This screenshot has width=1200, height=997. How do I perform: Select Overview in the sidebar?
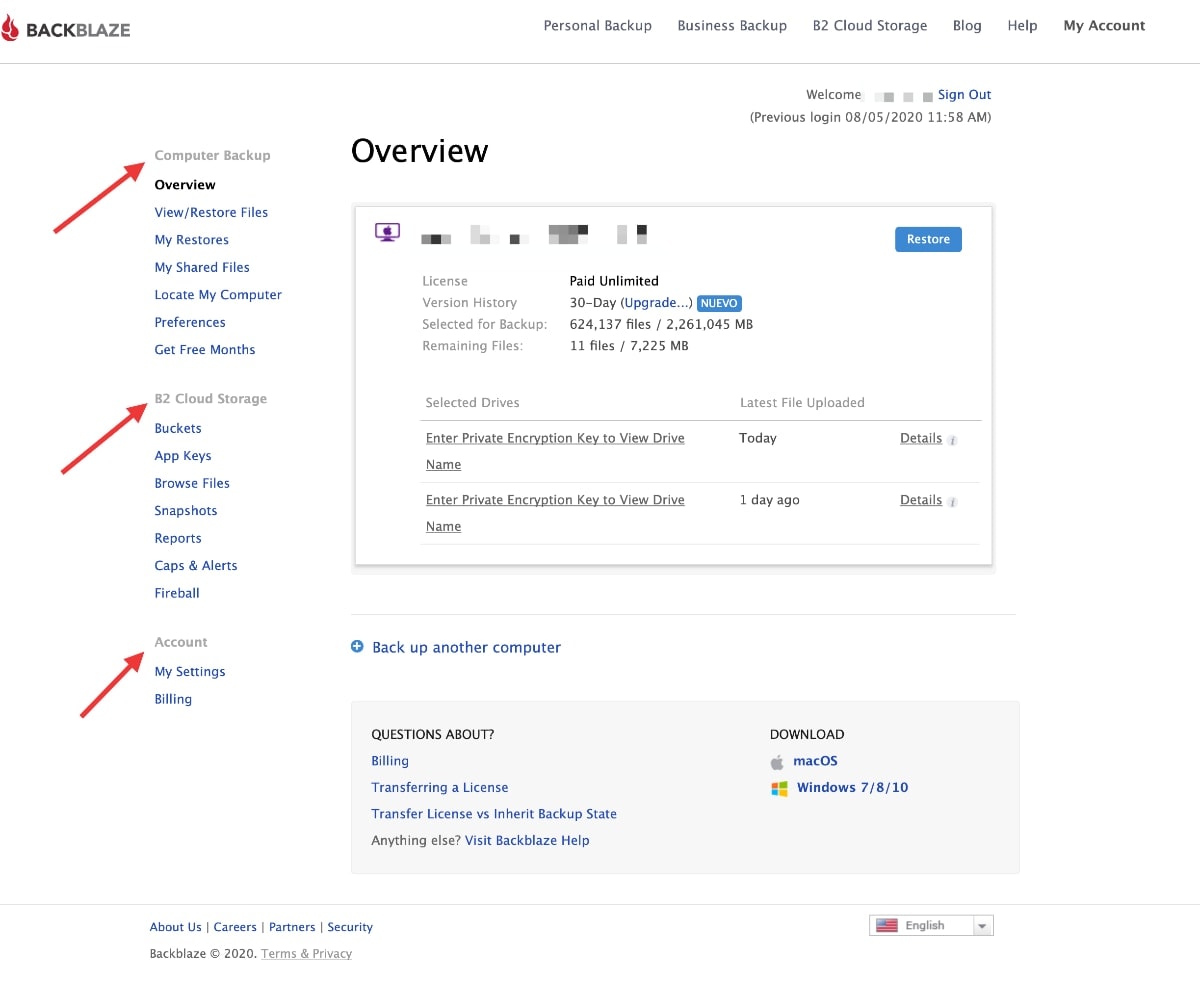coord(185,185)
